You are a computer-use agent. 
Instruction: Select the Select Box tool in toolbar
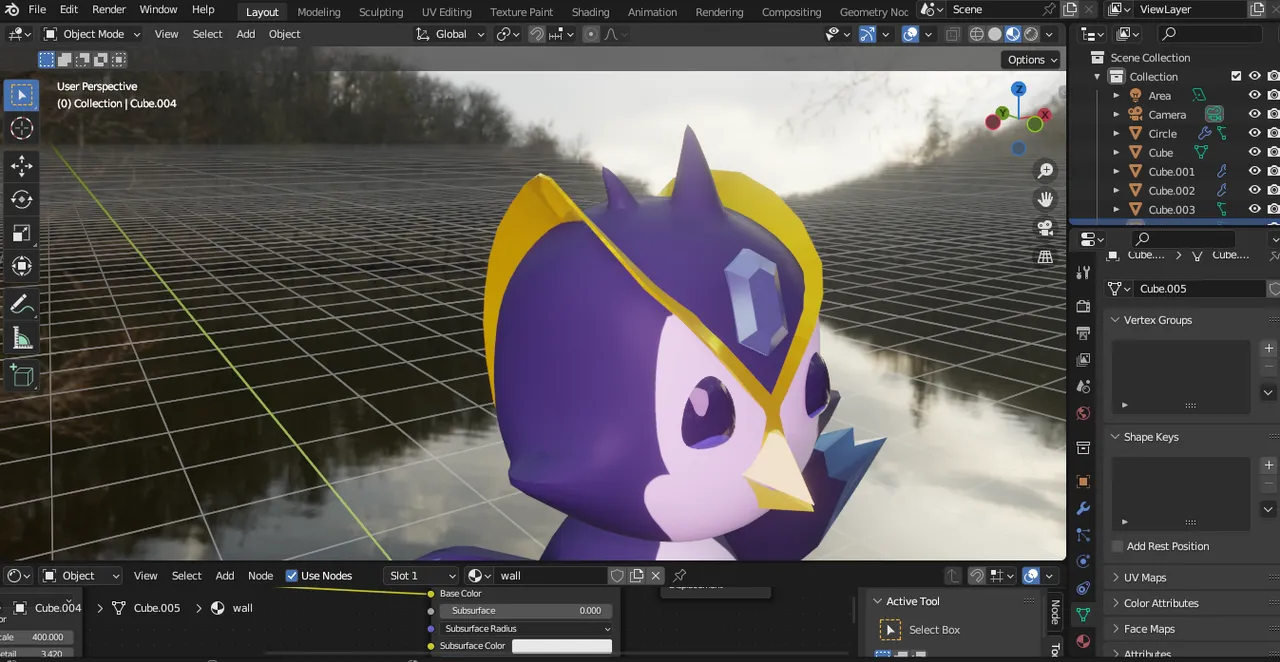pos(21,95)
